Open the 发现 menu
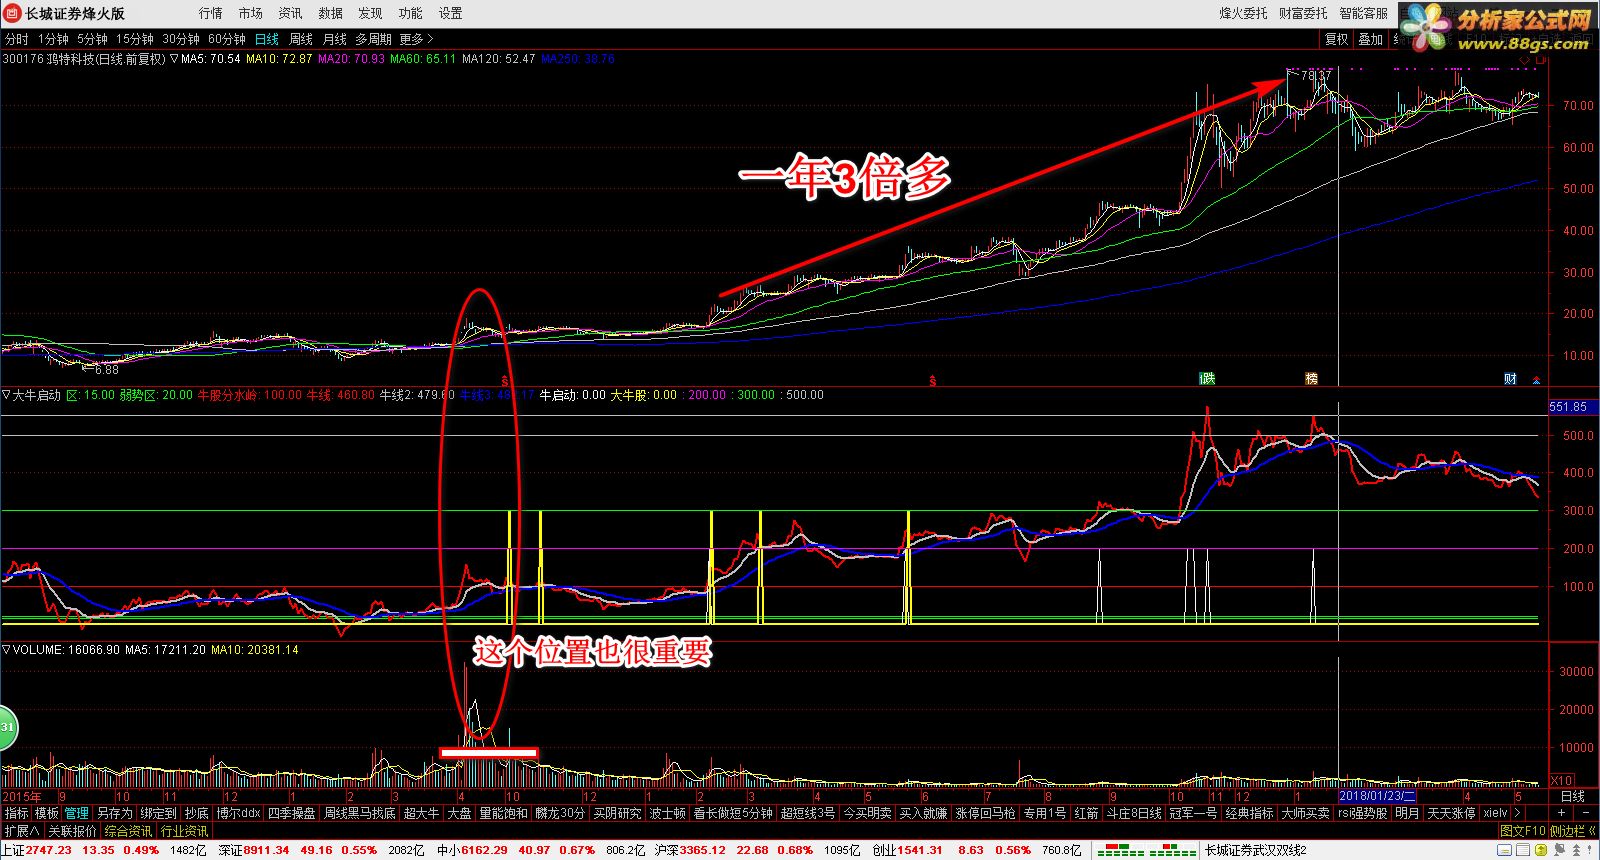 click(x=370, y=13)
